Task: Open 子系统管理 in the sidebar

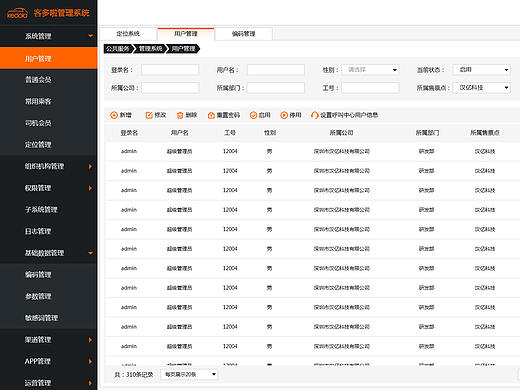Action: [49, 210]
